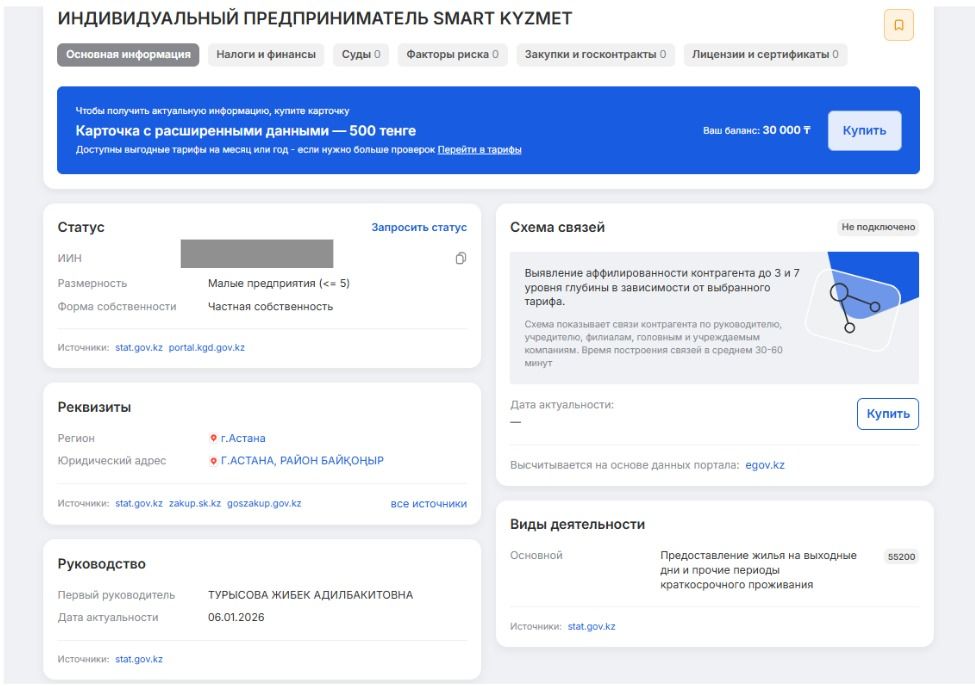
Task: Open stat.gov.kz source in the Статус card
Action: coord(139,348)
